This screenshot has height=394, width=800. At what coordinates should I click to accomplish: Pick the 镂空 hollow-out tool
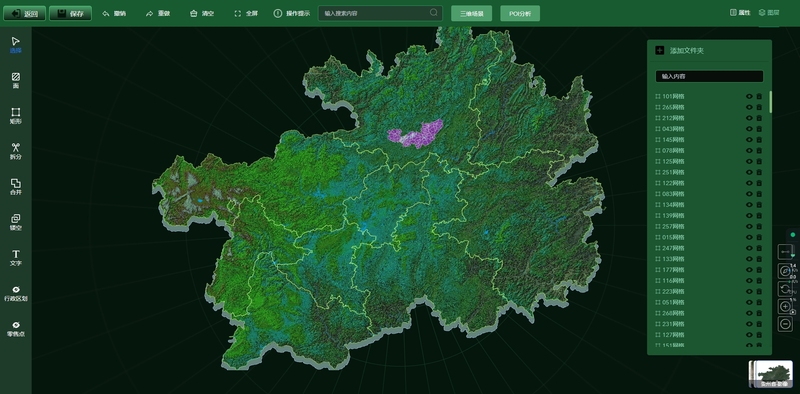(x=15, y=222)
